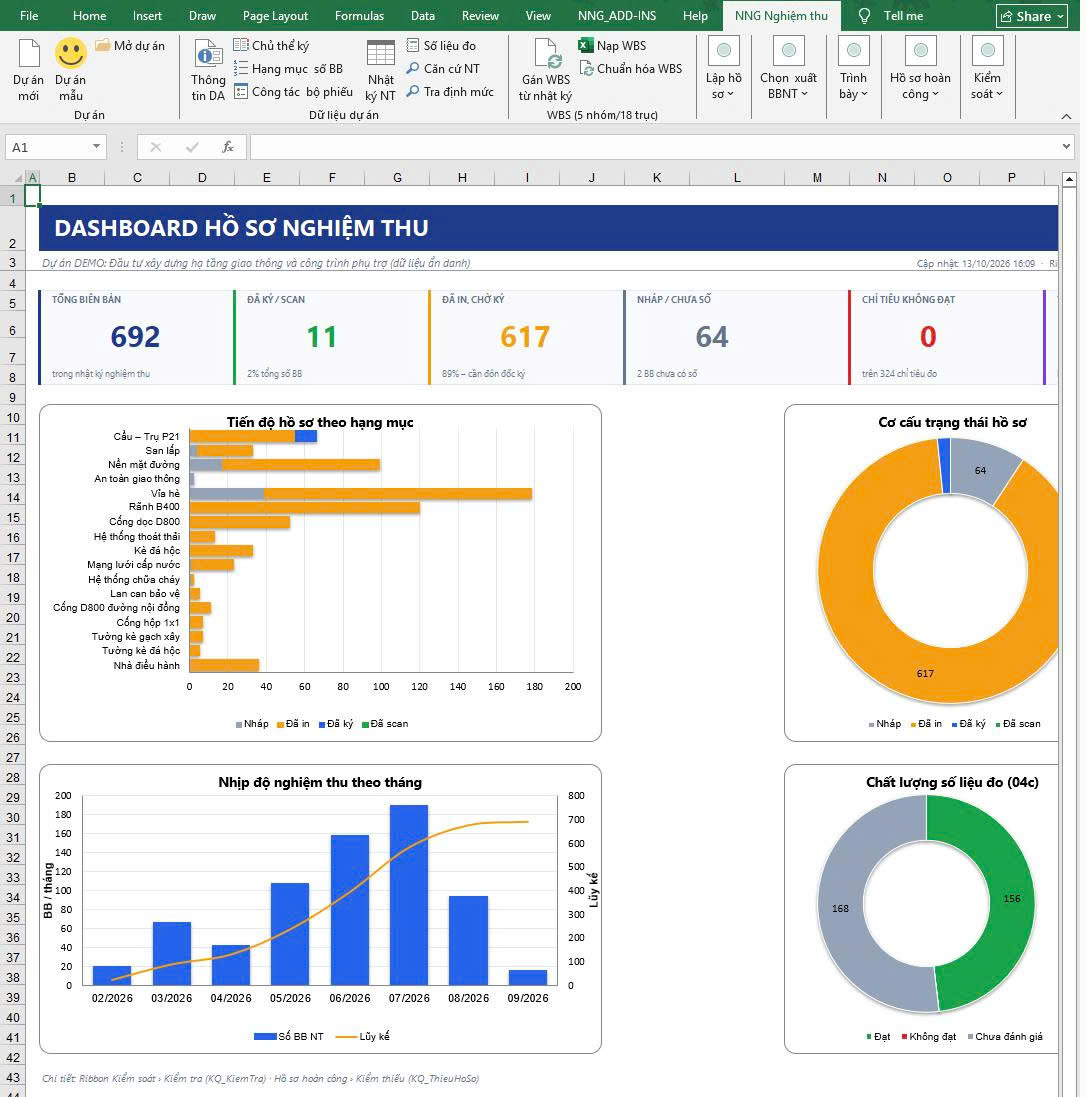Screen dimensions: 1086x1097
Task: Select the NNG Nghiệm thu tab
Action: click(781, 15)
